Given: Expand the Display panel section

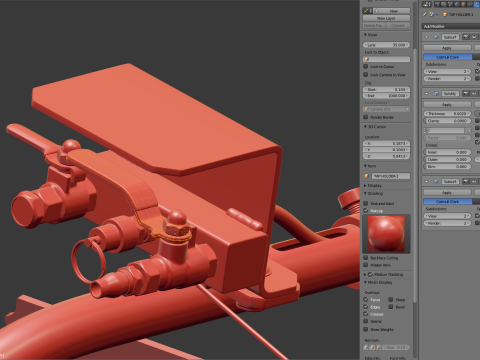Looking at the screenshot, I should (x=365, y=185).
